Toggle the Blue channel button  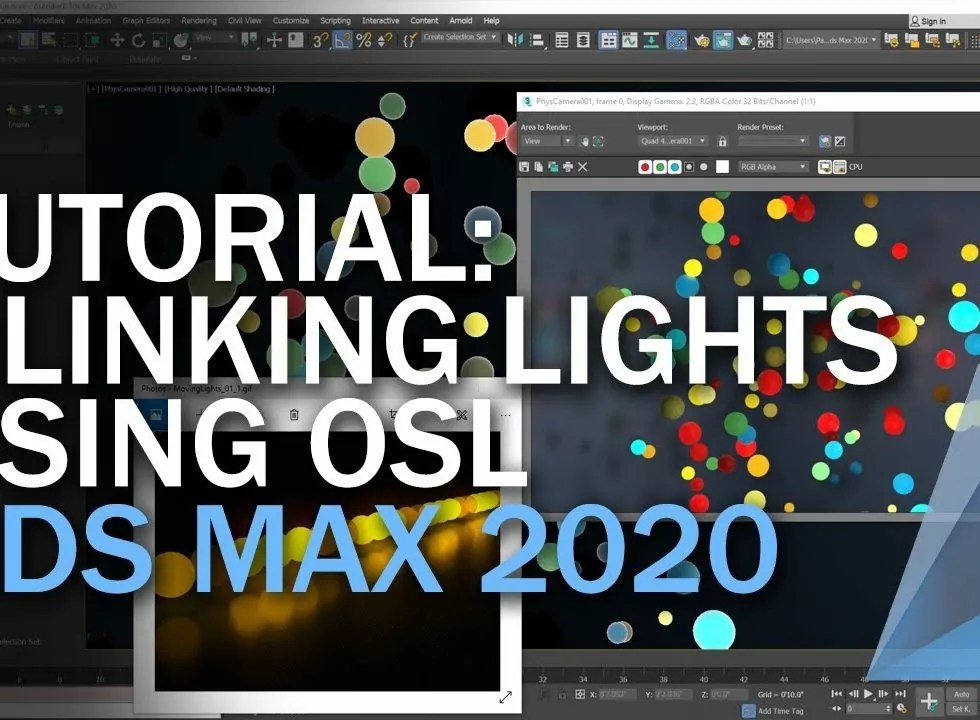click(x=674, y=167)
